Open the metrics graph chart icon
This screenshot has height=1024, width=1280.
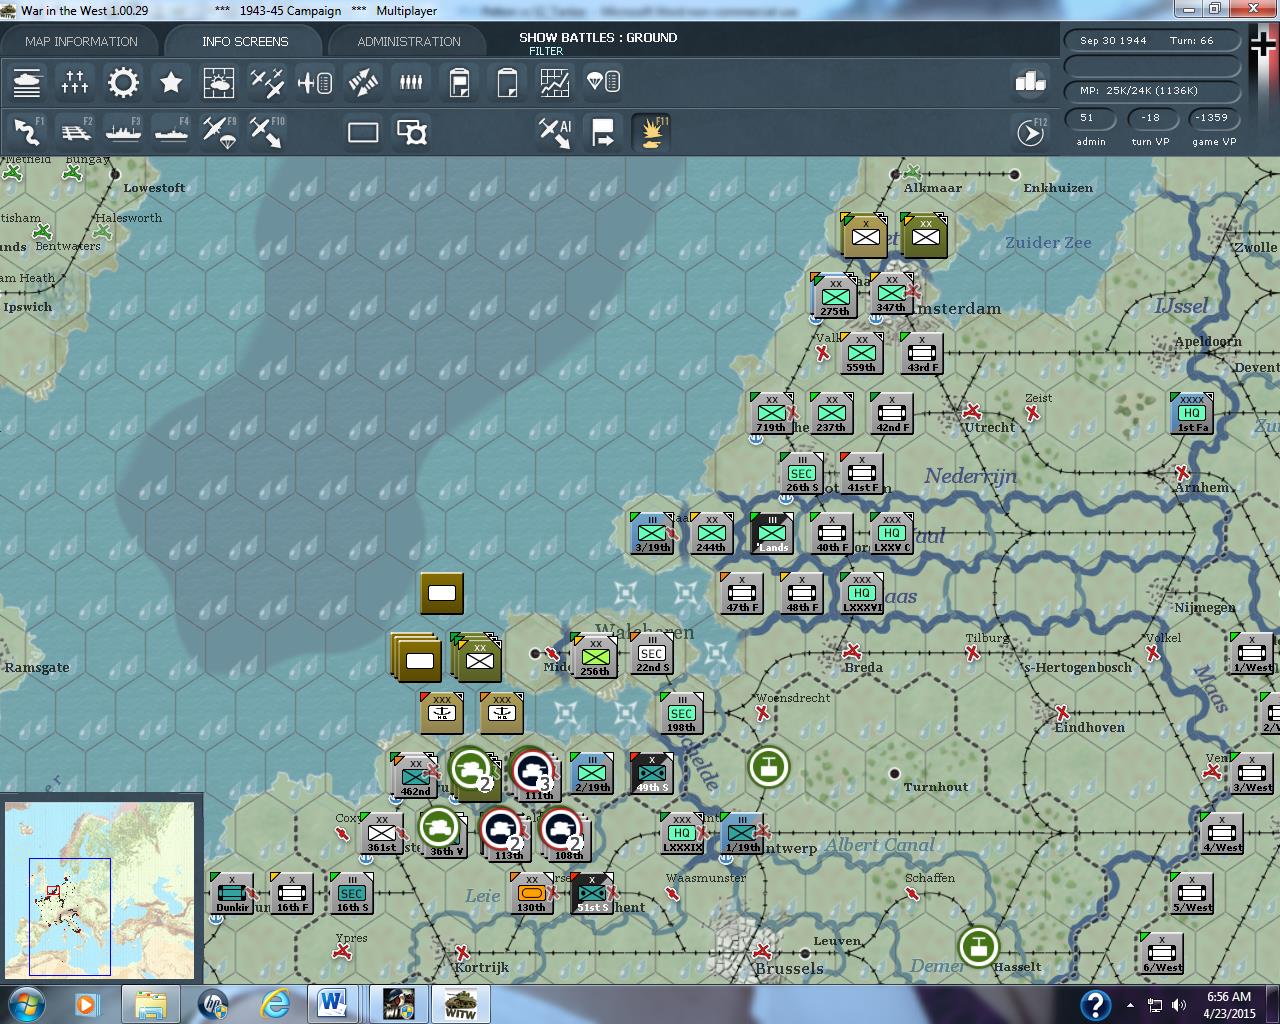coord(555,82)
